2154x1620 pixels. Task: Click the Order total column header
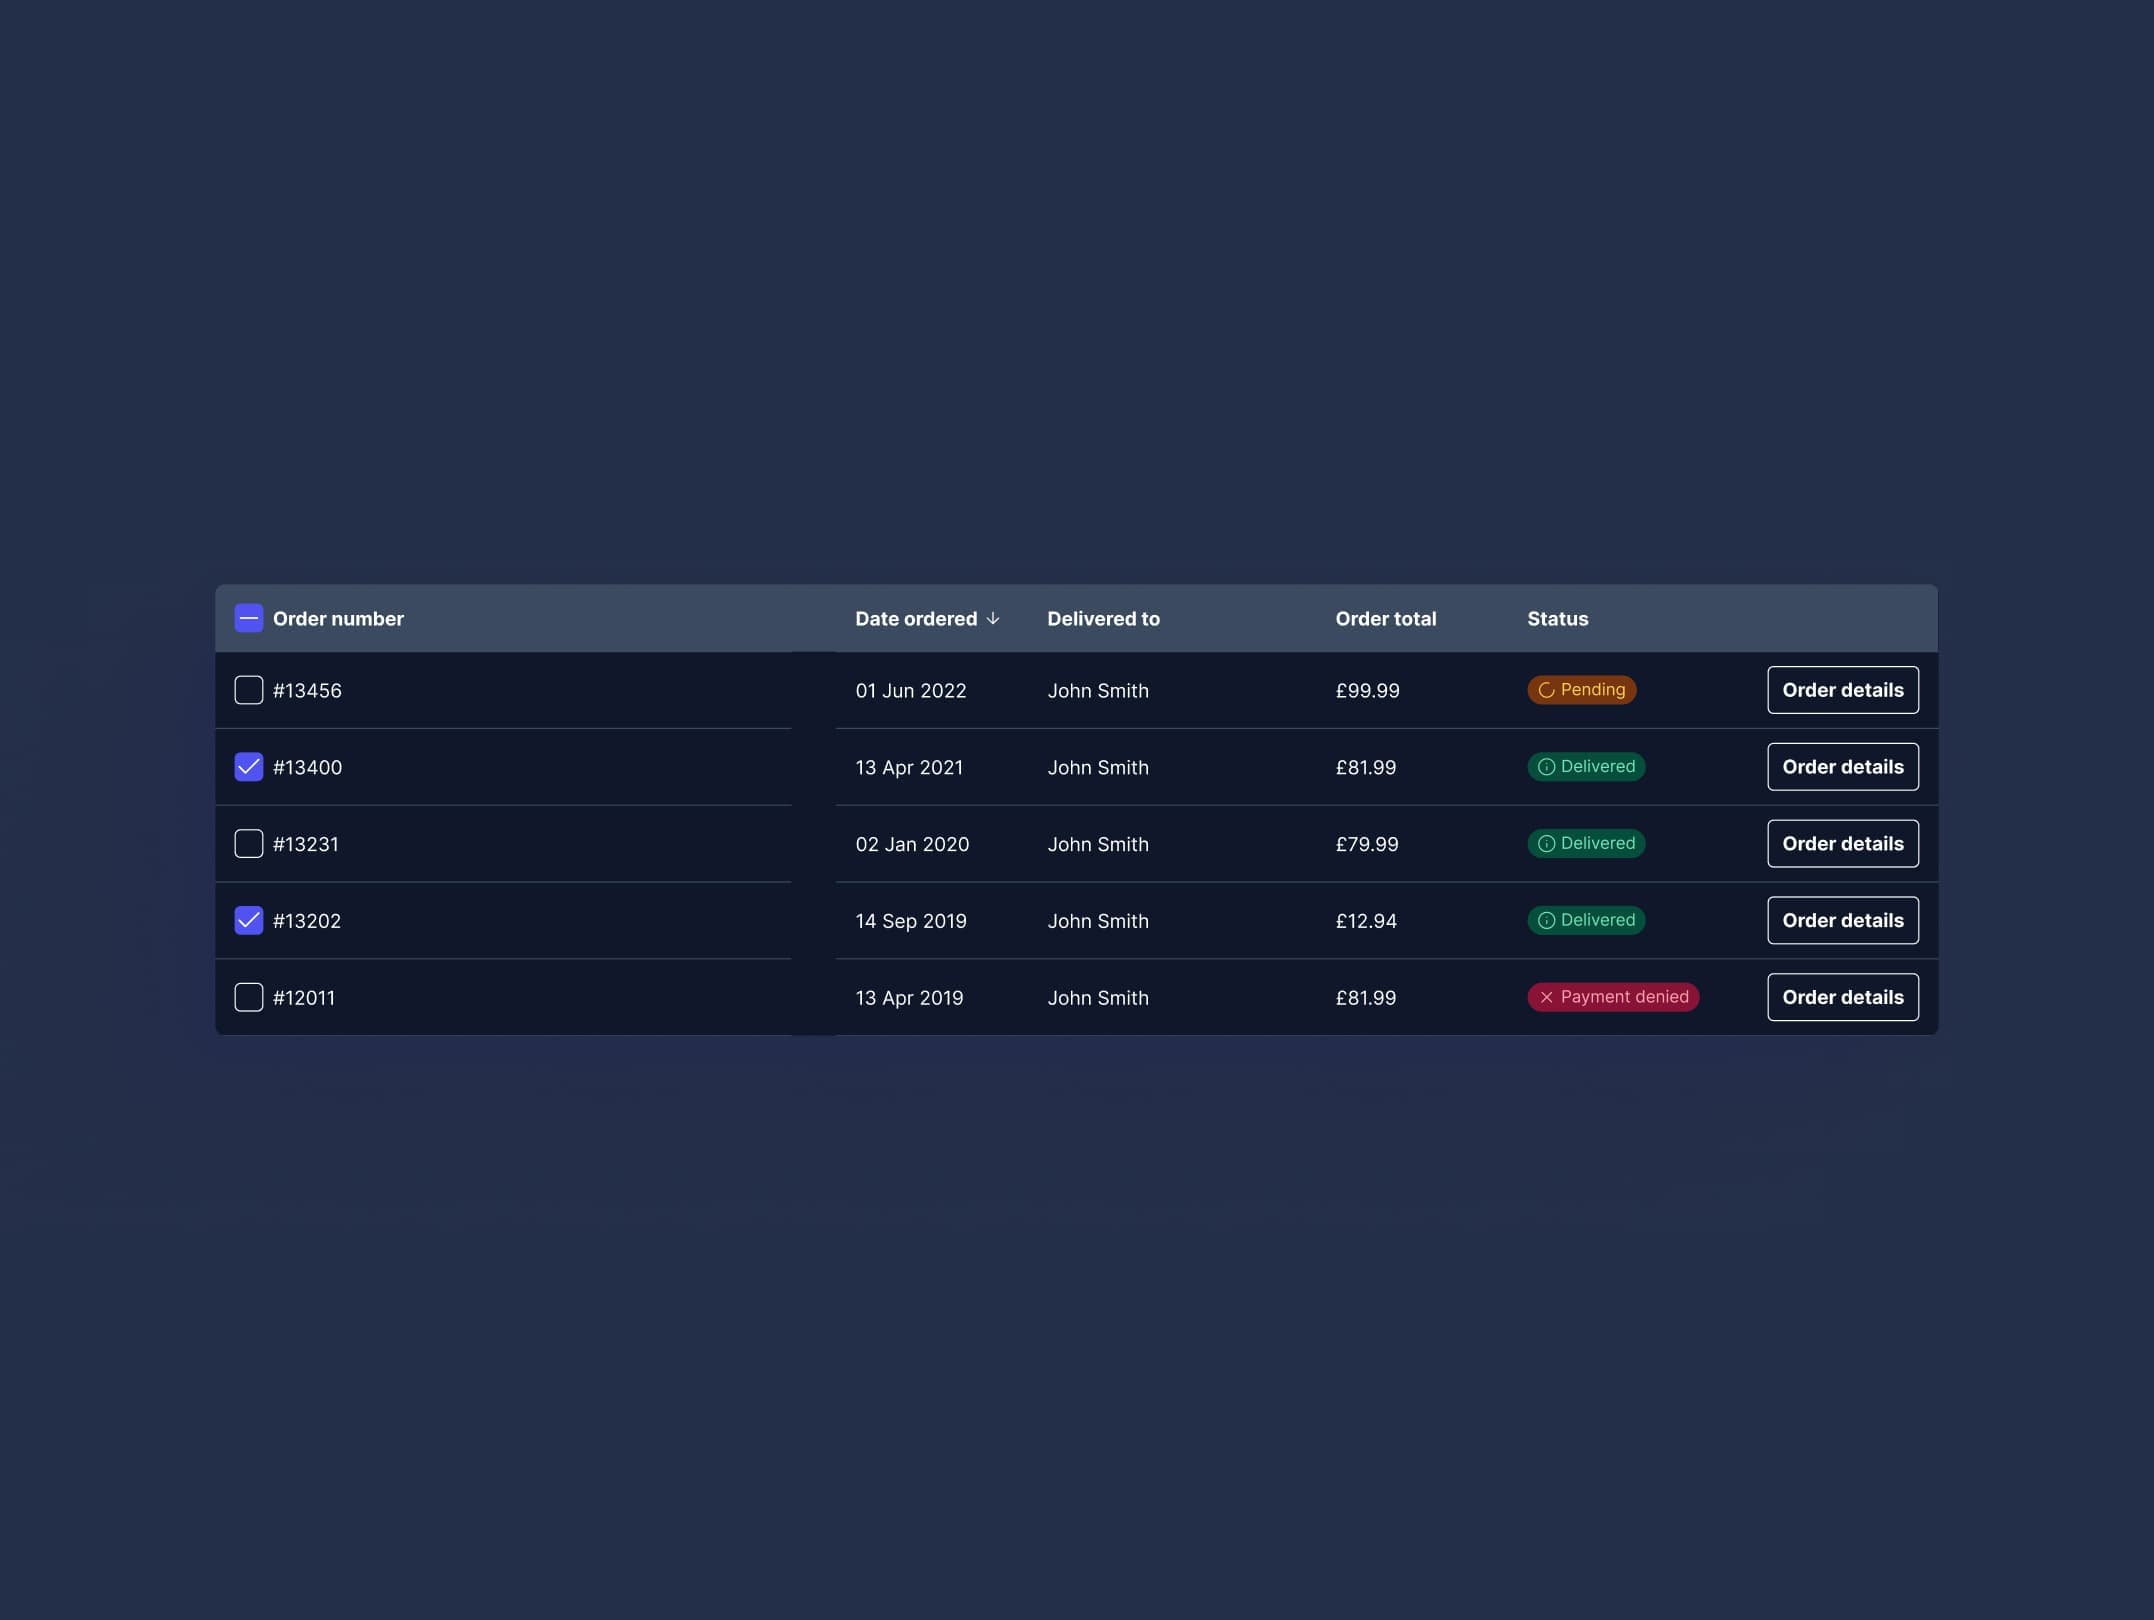click(x=1385, y=619)
